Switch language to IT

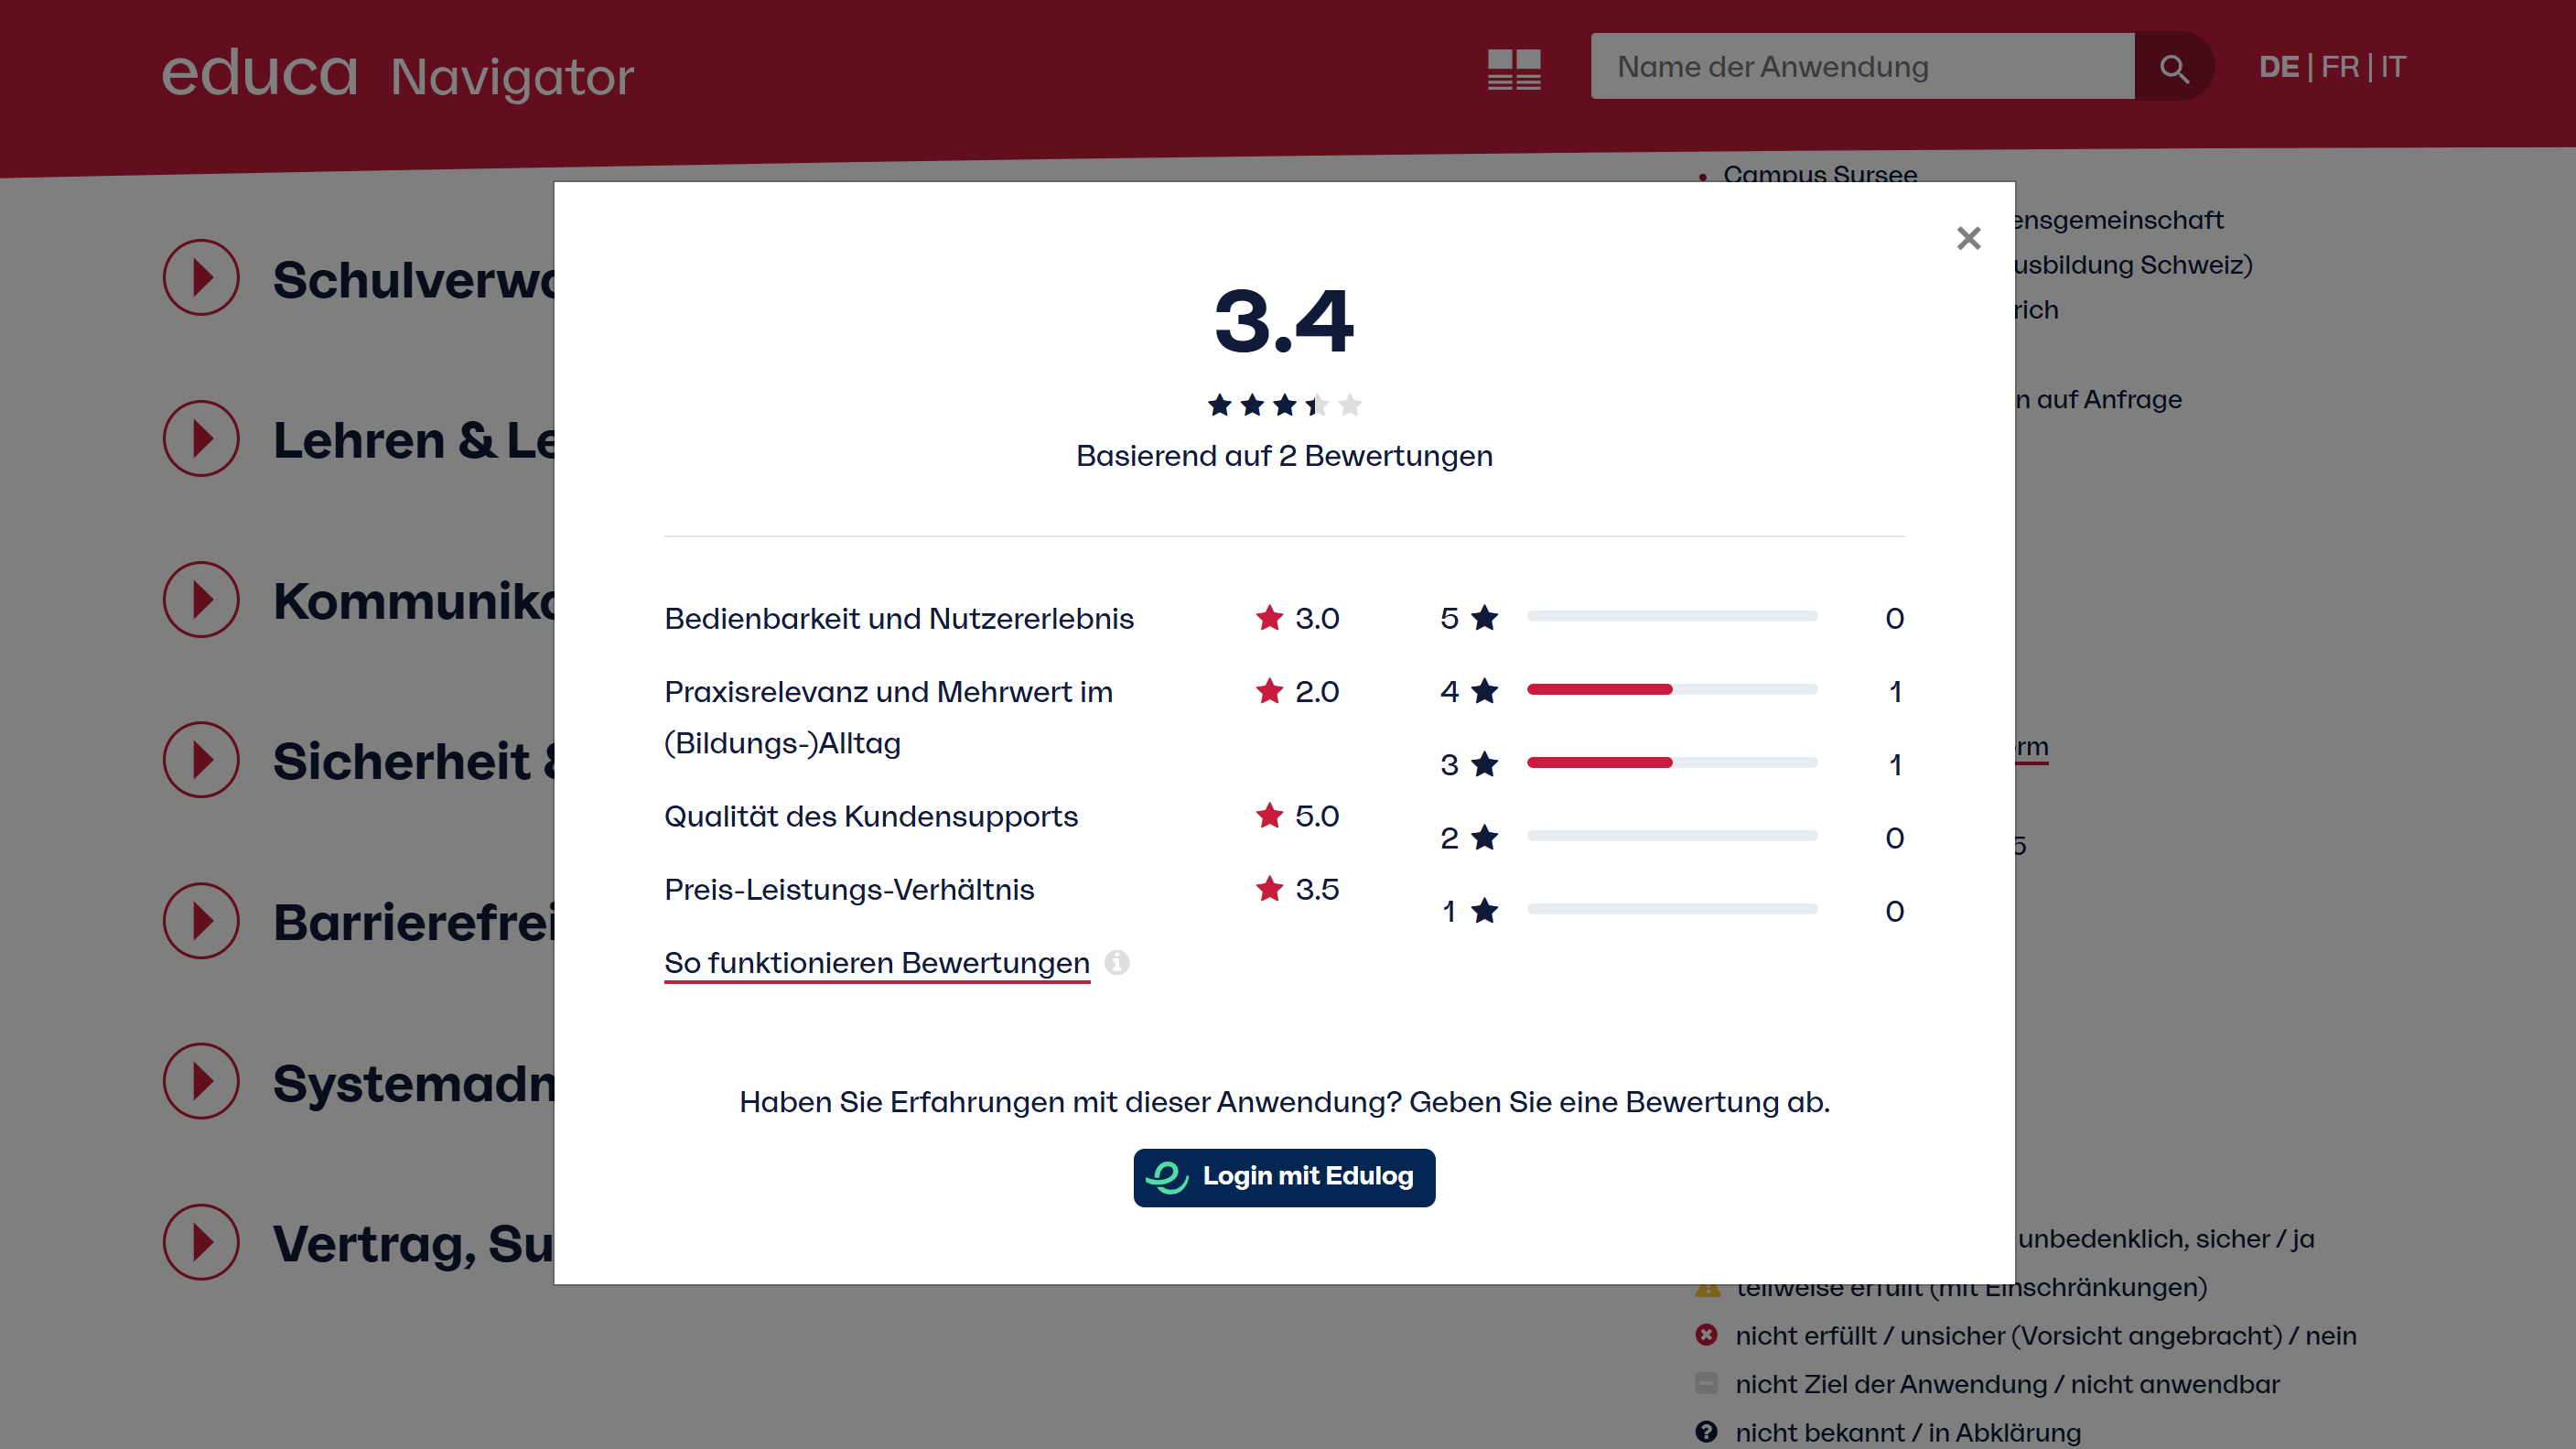[2393, 67]
